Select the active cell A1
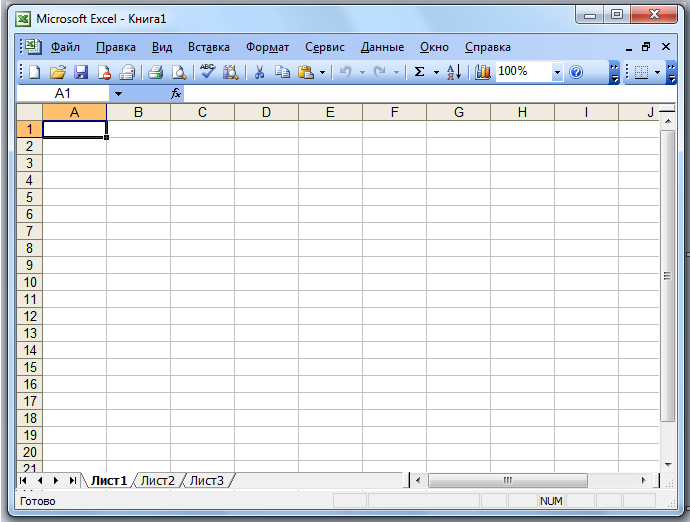Image resolution: width=690 pixels, height=522 pixels. click(x=74, y=129)
